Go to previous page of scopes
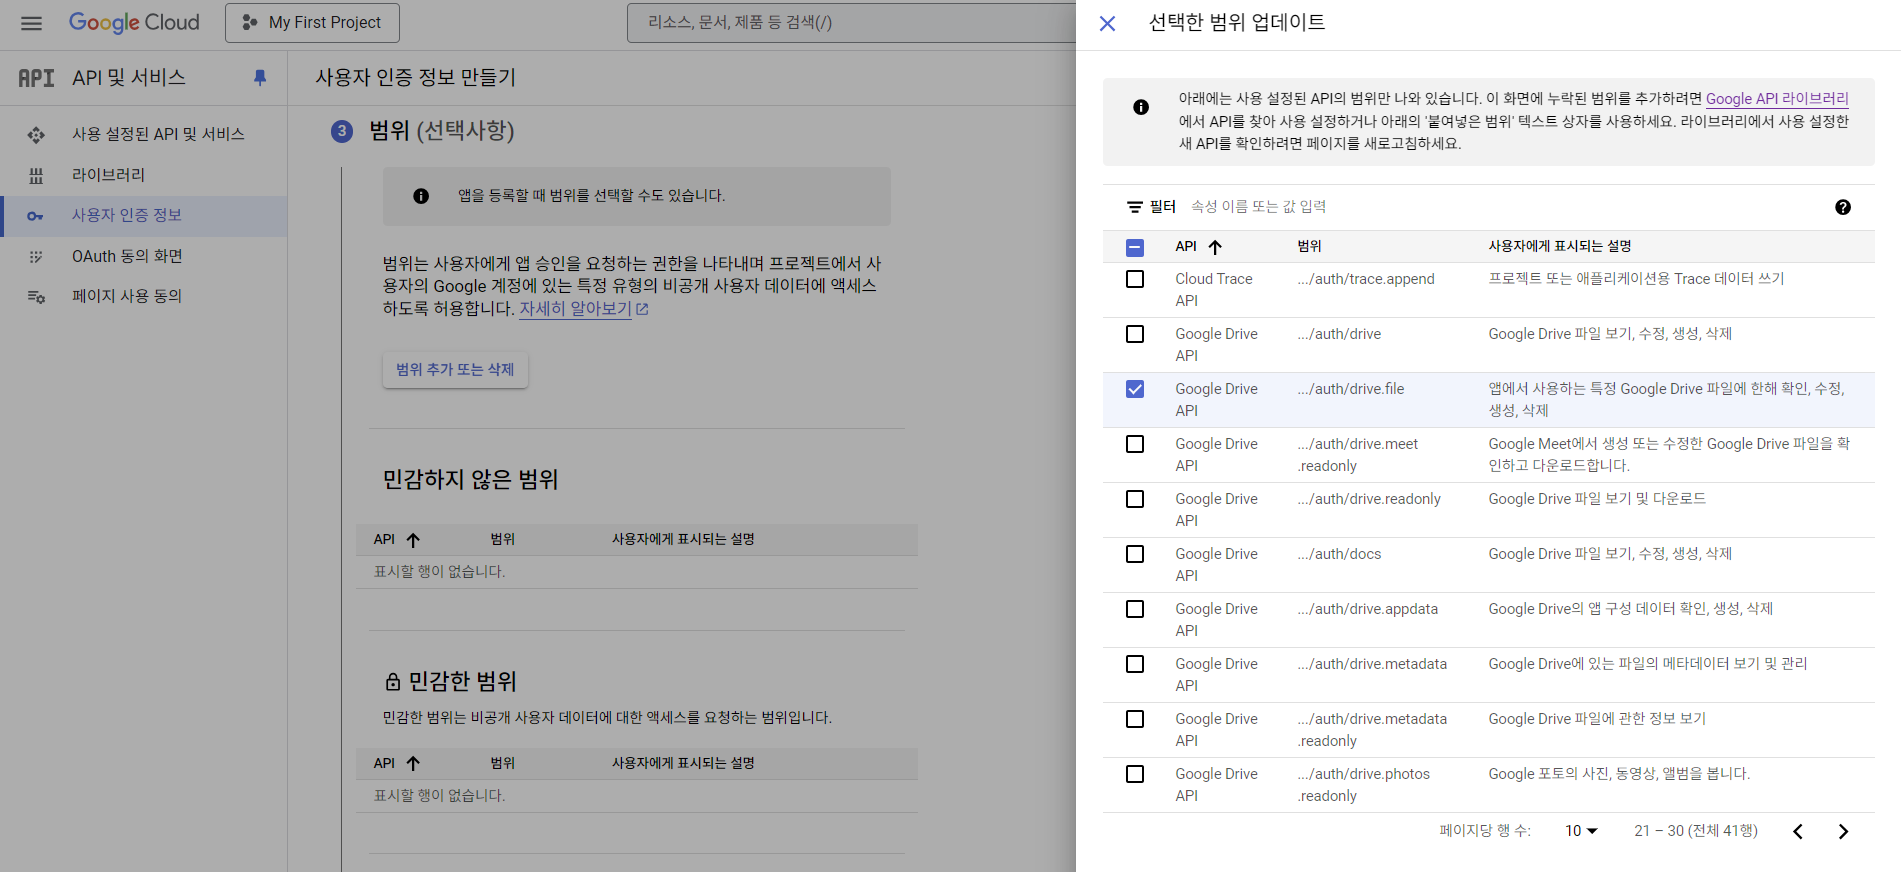1902x872 pixels. [1798, 831]
